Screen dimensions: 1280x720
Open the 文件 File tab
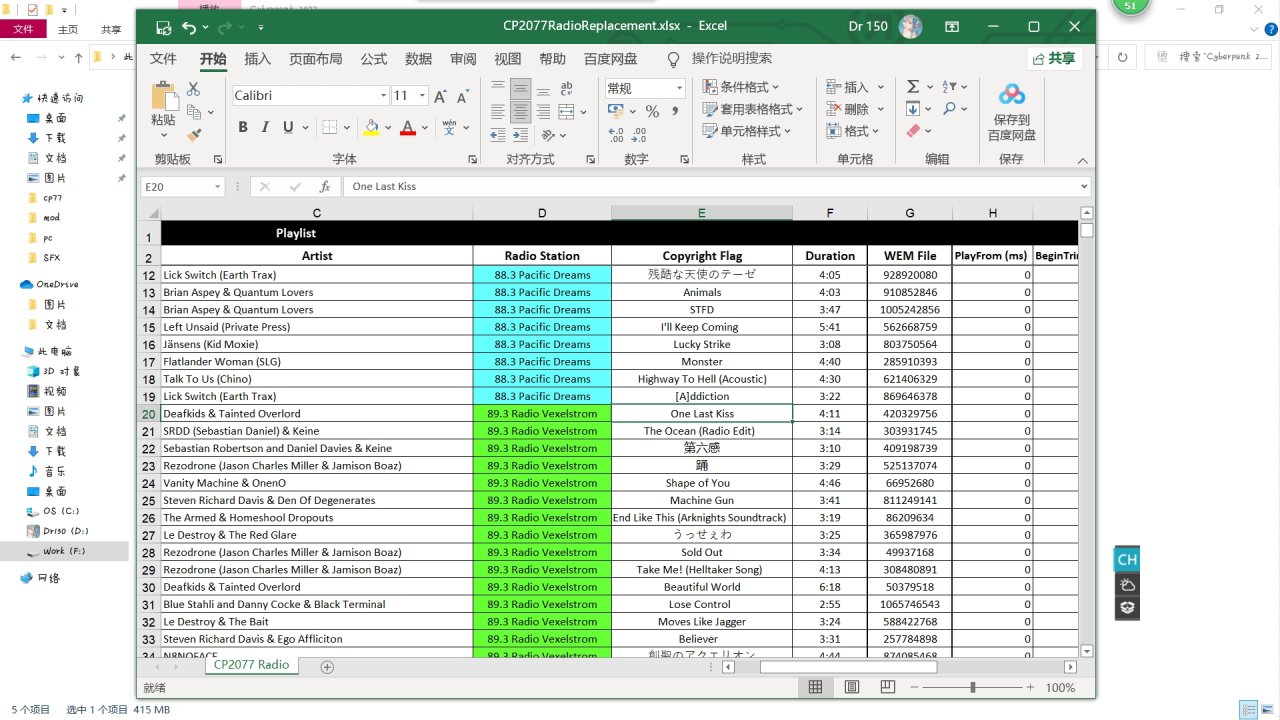pos(163,59)
